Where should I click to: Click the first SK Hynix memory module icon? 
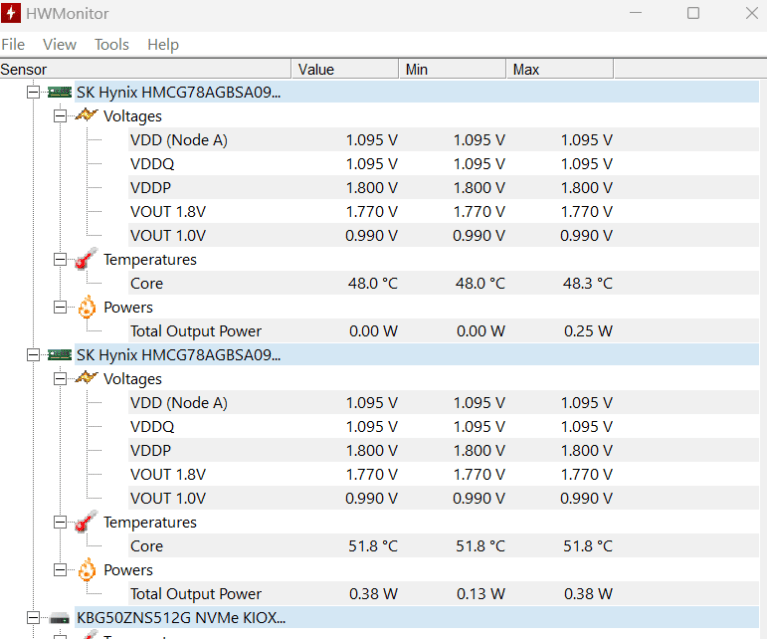pyautogui.click(x=60, y=92)
